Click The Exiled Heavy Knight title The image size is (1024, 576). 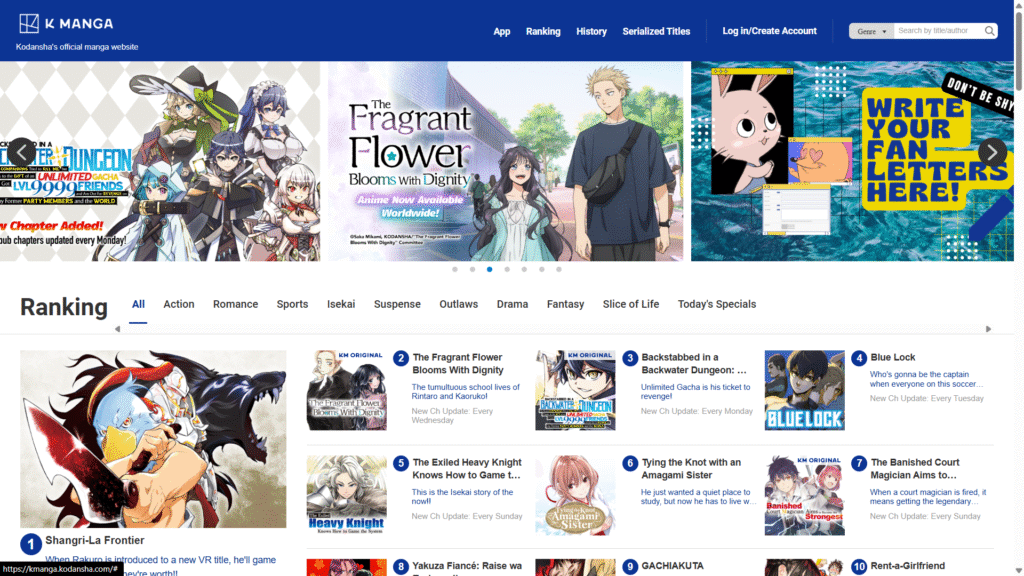[467, 469]
